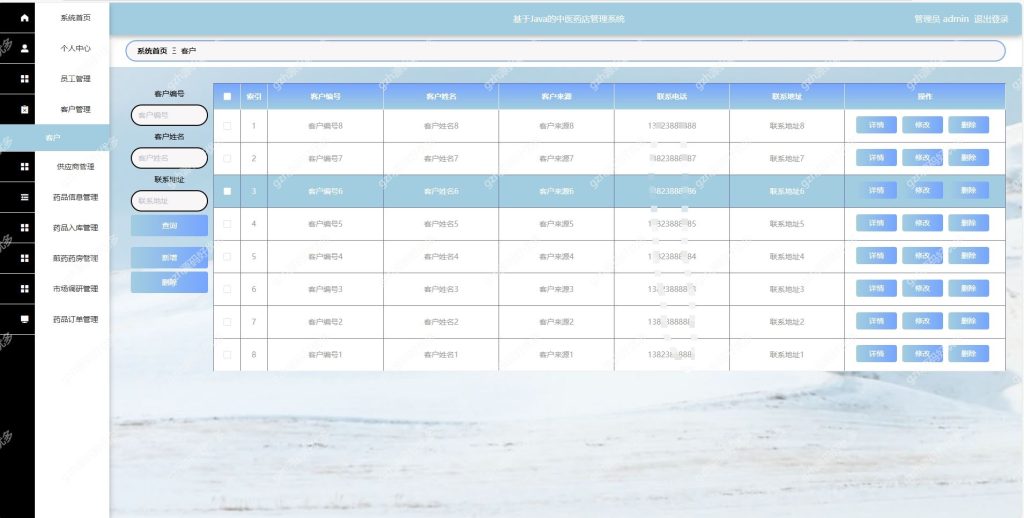The width and height of the screenshot is (1024, 518).
Task: Open 详情 for row 客户编号5
Action: point(876,223)
